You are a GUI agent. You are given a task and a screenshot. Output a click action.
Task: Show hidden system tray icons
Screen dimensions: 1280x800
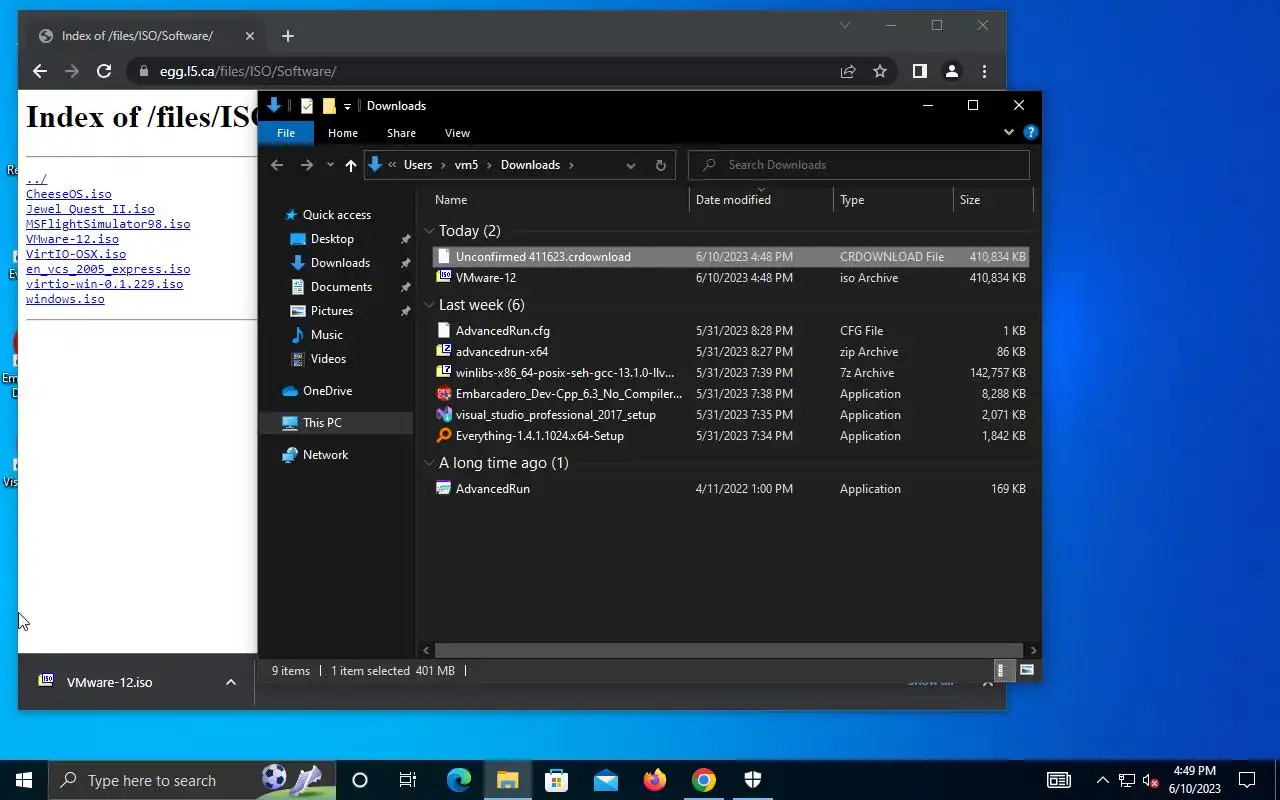[x=1103, y=780]
